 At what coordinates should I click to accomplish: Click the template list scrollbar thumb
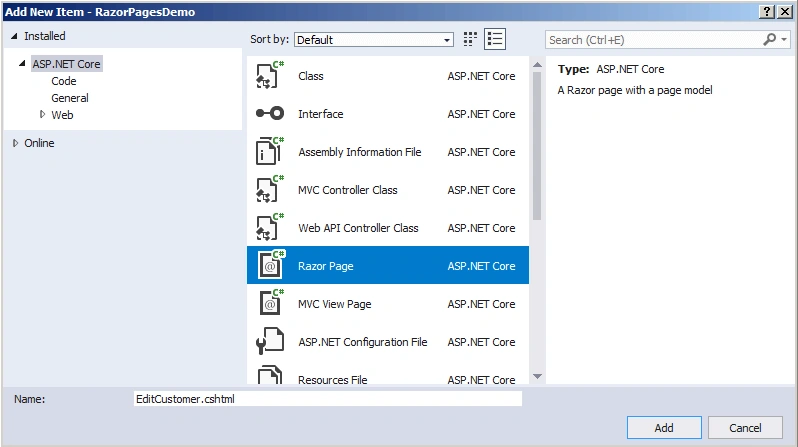click(x=537, y=146)
